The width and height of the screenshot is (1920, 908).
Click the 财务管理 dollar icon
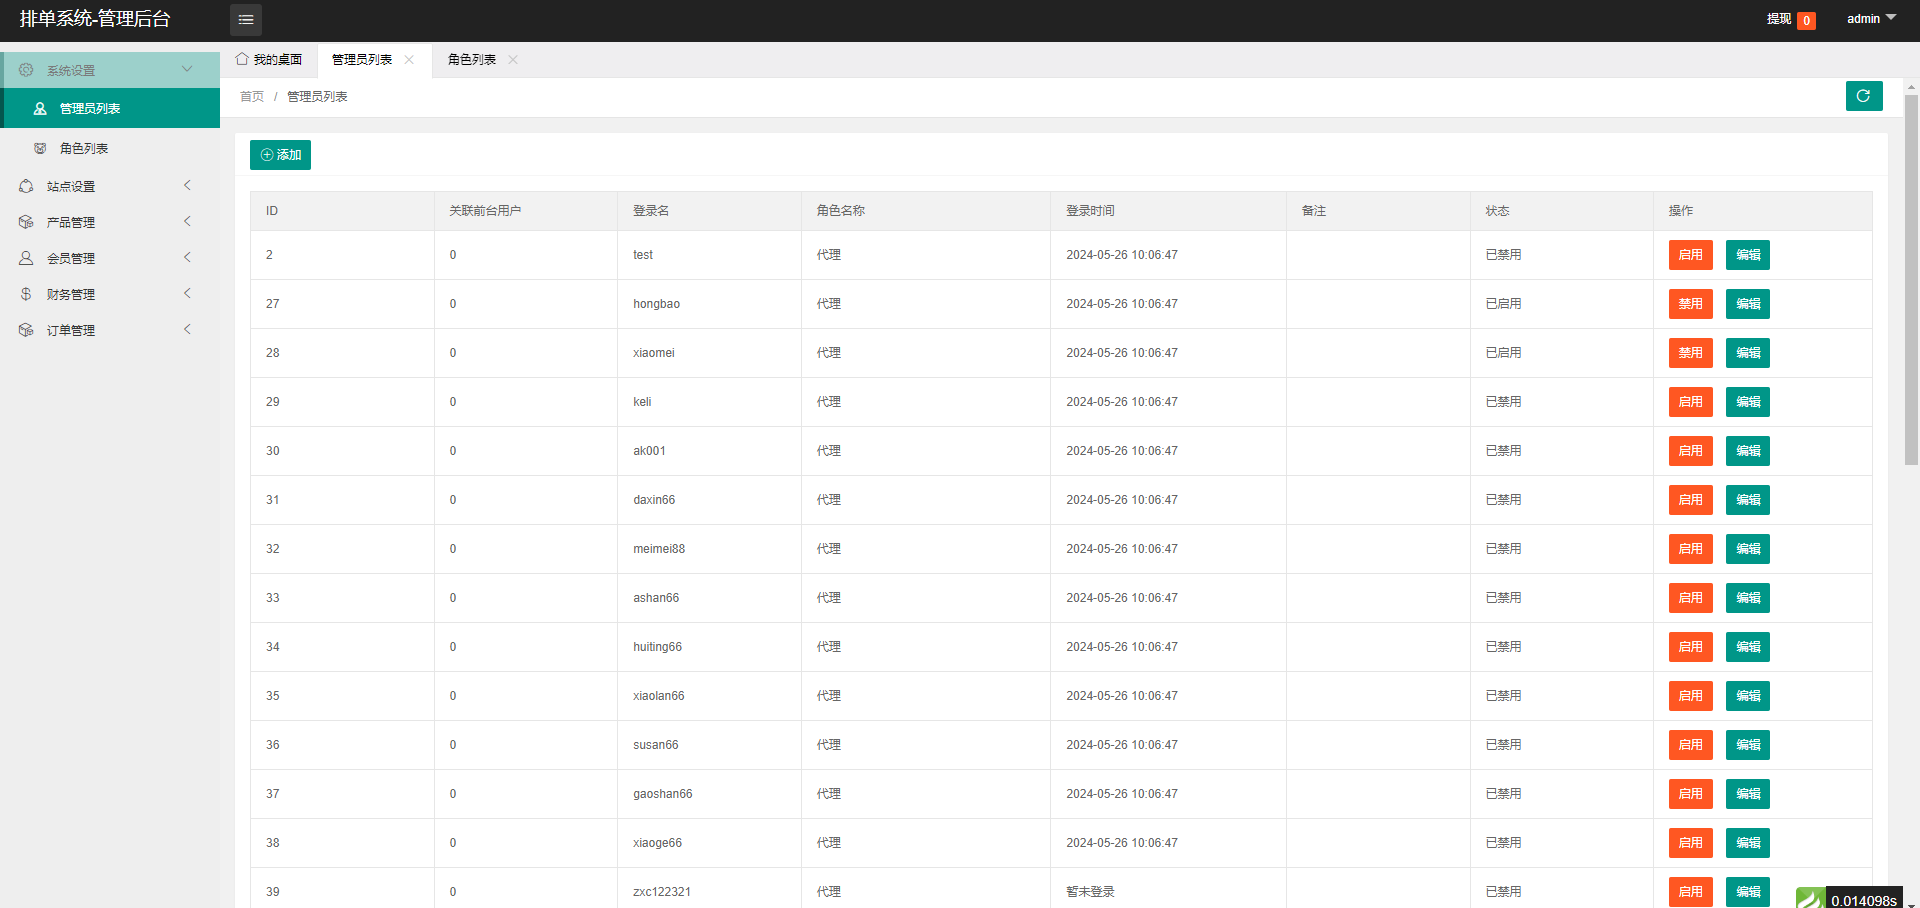26,294
